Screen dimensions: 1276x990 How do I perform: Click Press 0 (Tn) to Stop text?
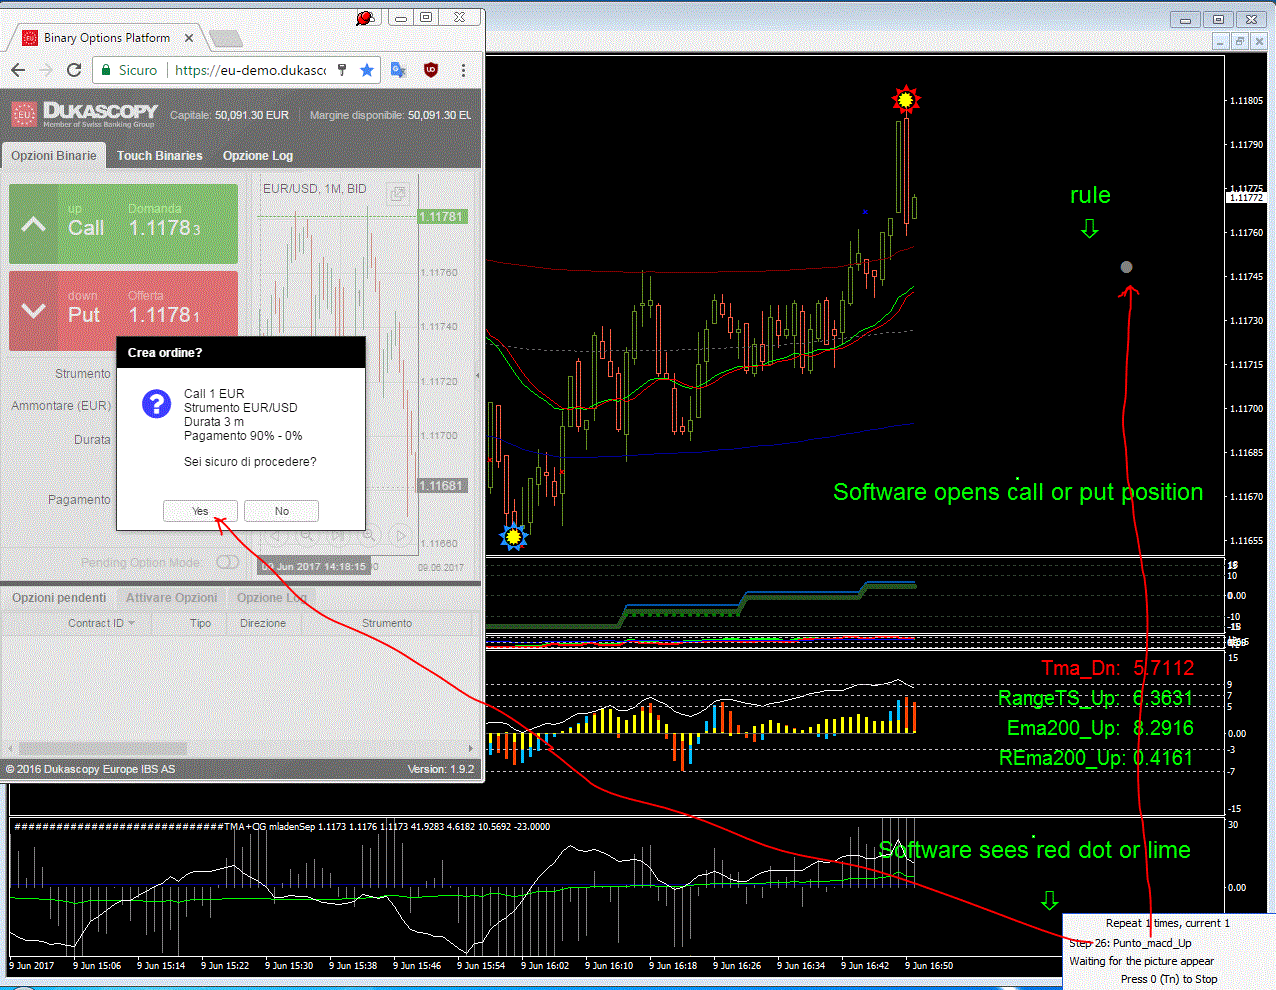(x=1169, y=979)
